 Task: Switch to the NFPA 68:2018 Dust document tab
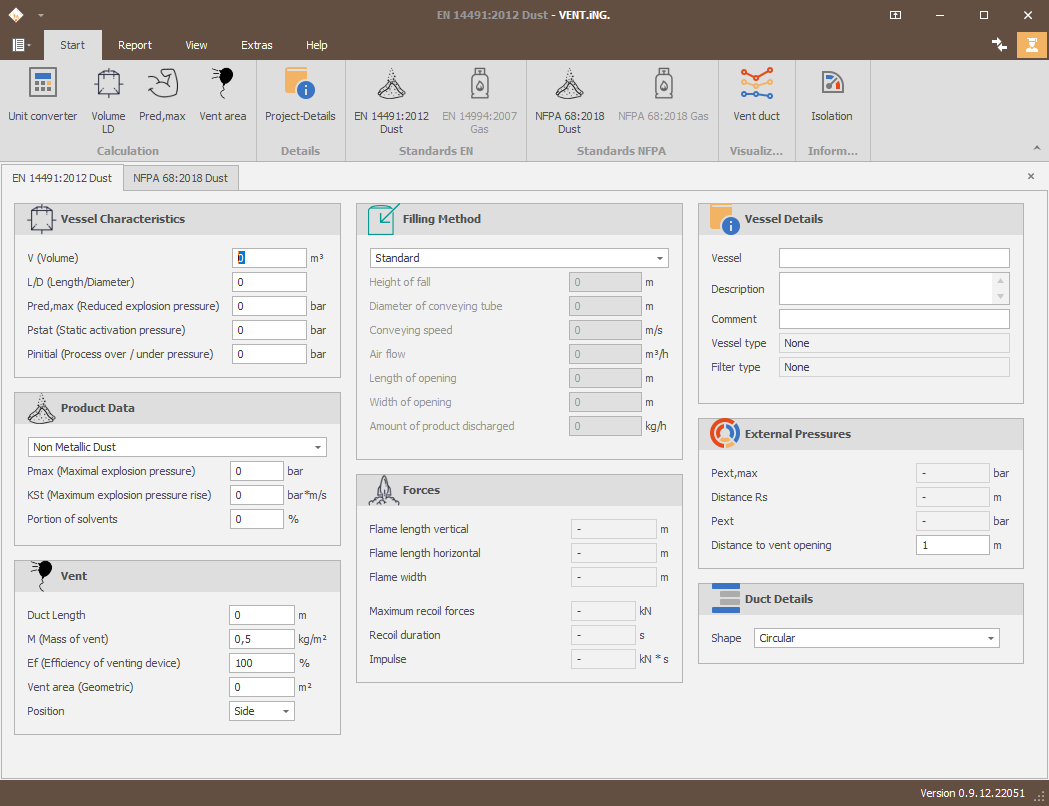click(181, 178)
